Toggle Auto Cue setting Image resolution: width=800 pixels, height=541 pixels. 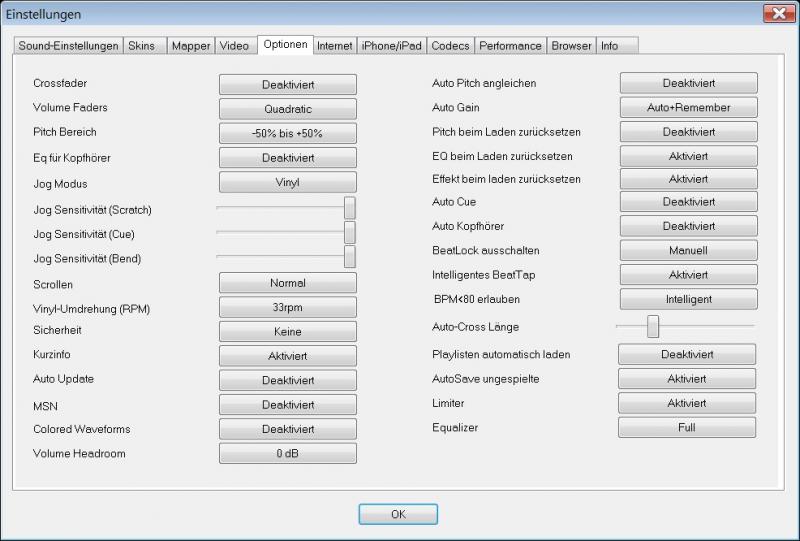pyautogui.click(x=688, y=202)
